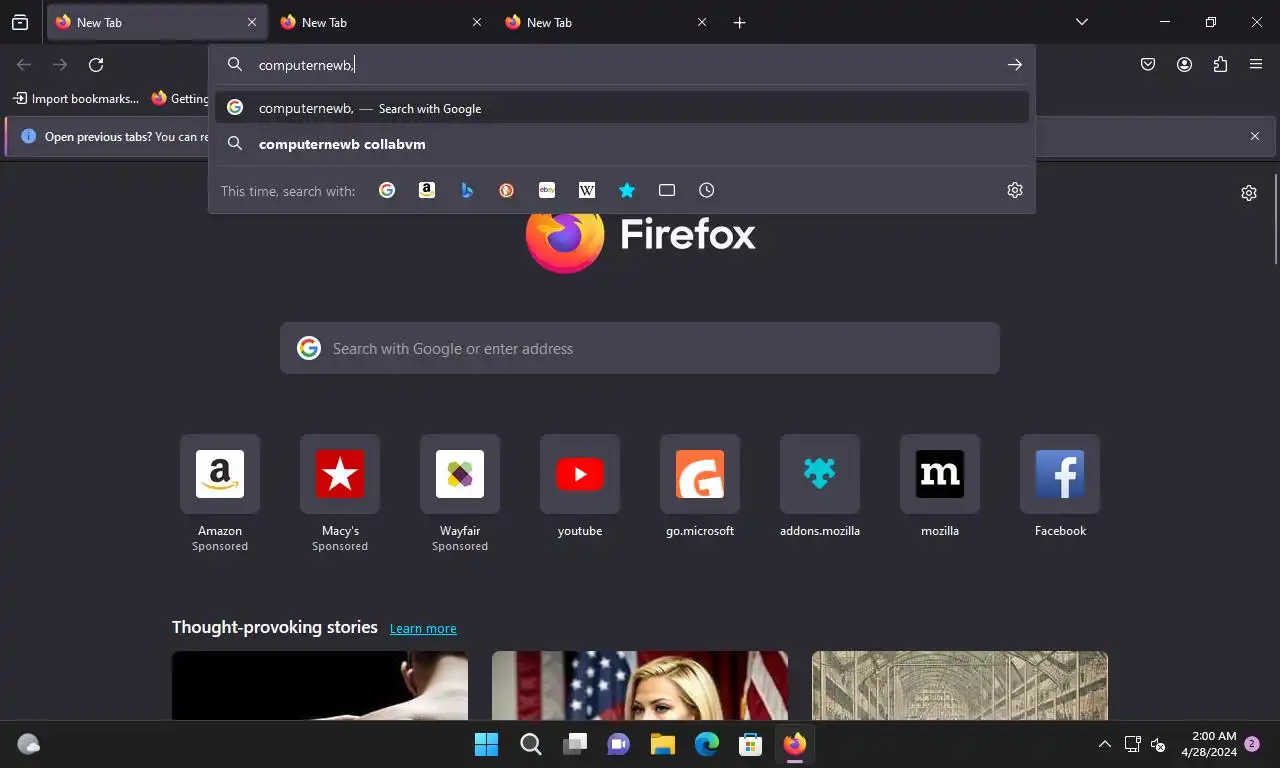Open search settings gear in URL dropdown
This screenshot has width=1280, height=768.
pos(1015,190)
